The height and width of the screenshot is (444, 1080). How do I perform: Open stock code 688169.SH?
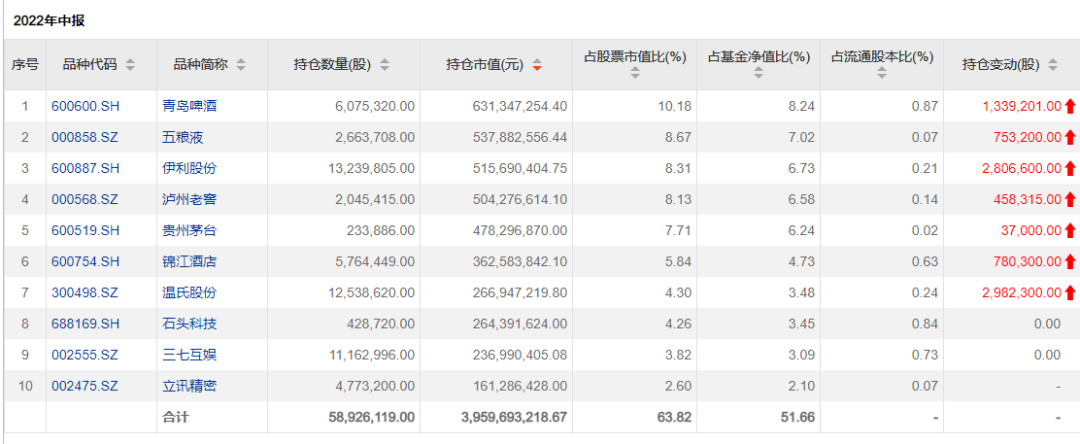85,324
